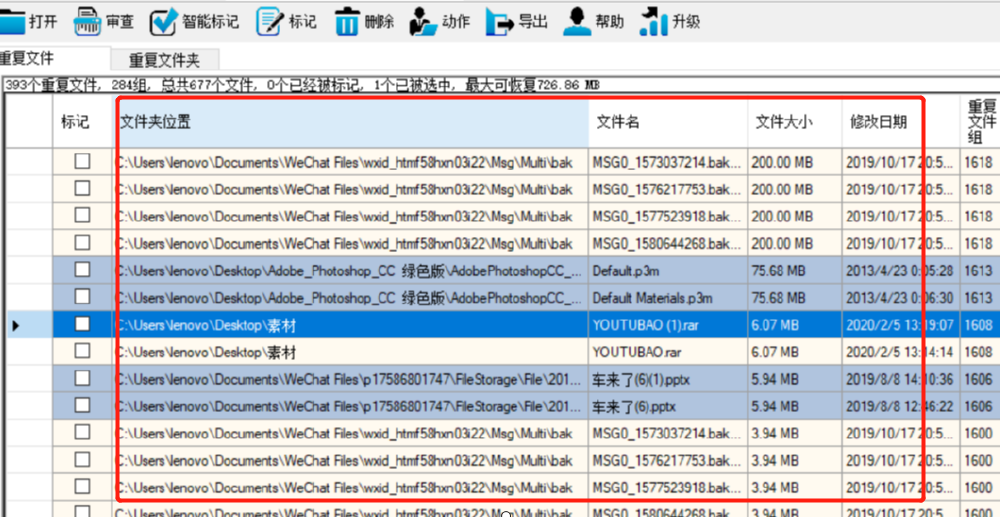Click group 1608 in YOUTUBAO.rar row
1000x517 pixels.
[x=978, y=352]
